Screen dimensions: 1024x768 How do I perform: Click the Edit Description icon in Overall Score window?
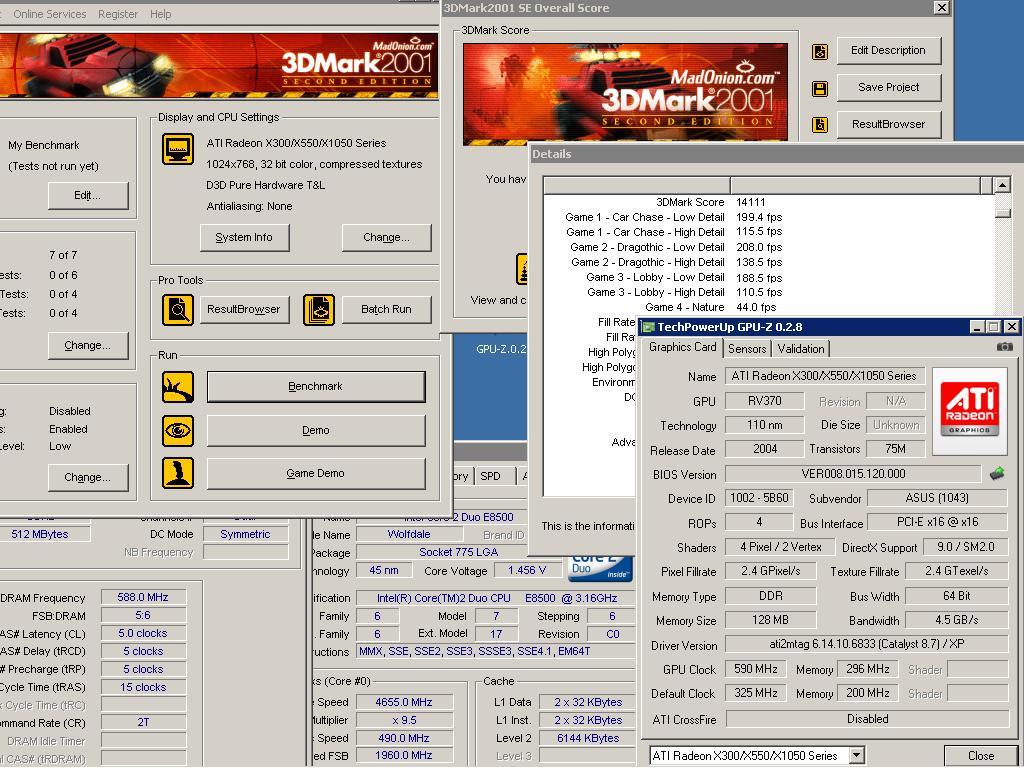[820, 52]
